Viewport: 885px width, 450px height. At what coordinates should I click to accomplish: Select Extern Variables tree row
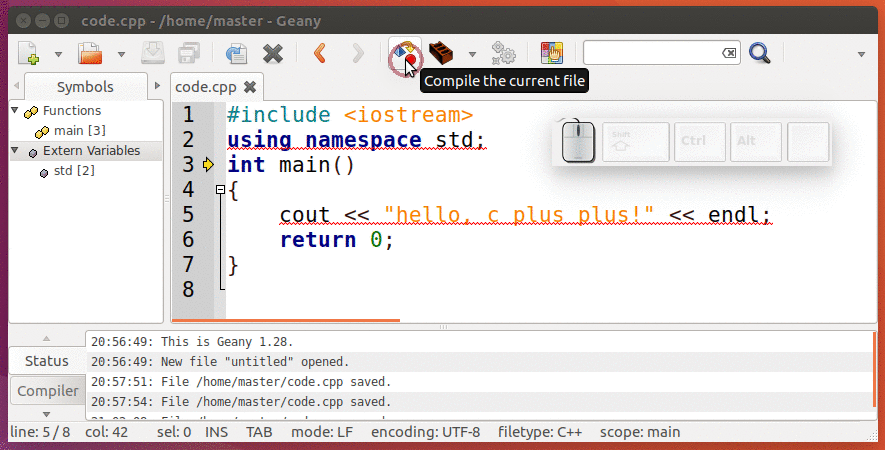pos(86,151)
